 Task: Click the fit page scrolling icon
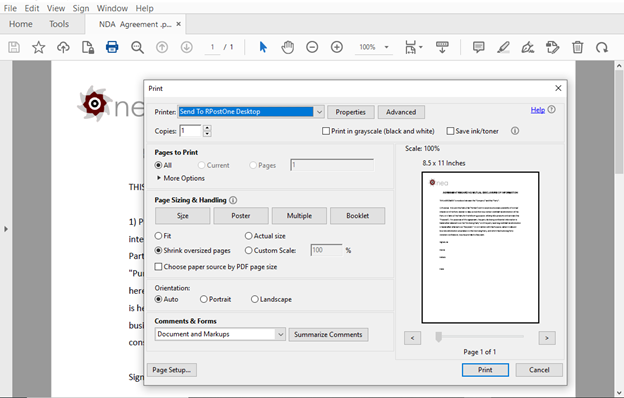pyautogui.click(x=413, y=47)
